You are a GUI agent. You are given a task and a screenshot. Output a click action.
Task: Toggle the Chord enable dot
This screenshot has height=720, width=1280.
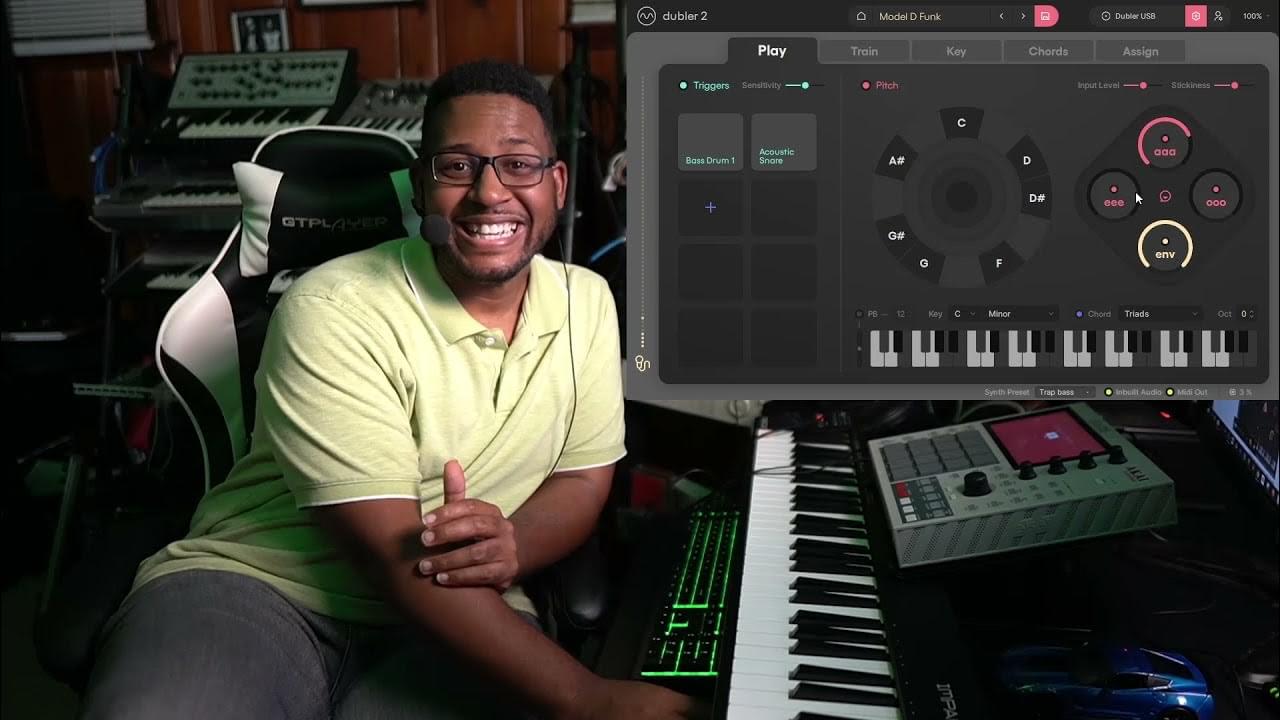[1079, 314]
